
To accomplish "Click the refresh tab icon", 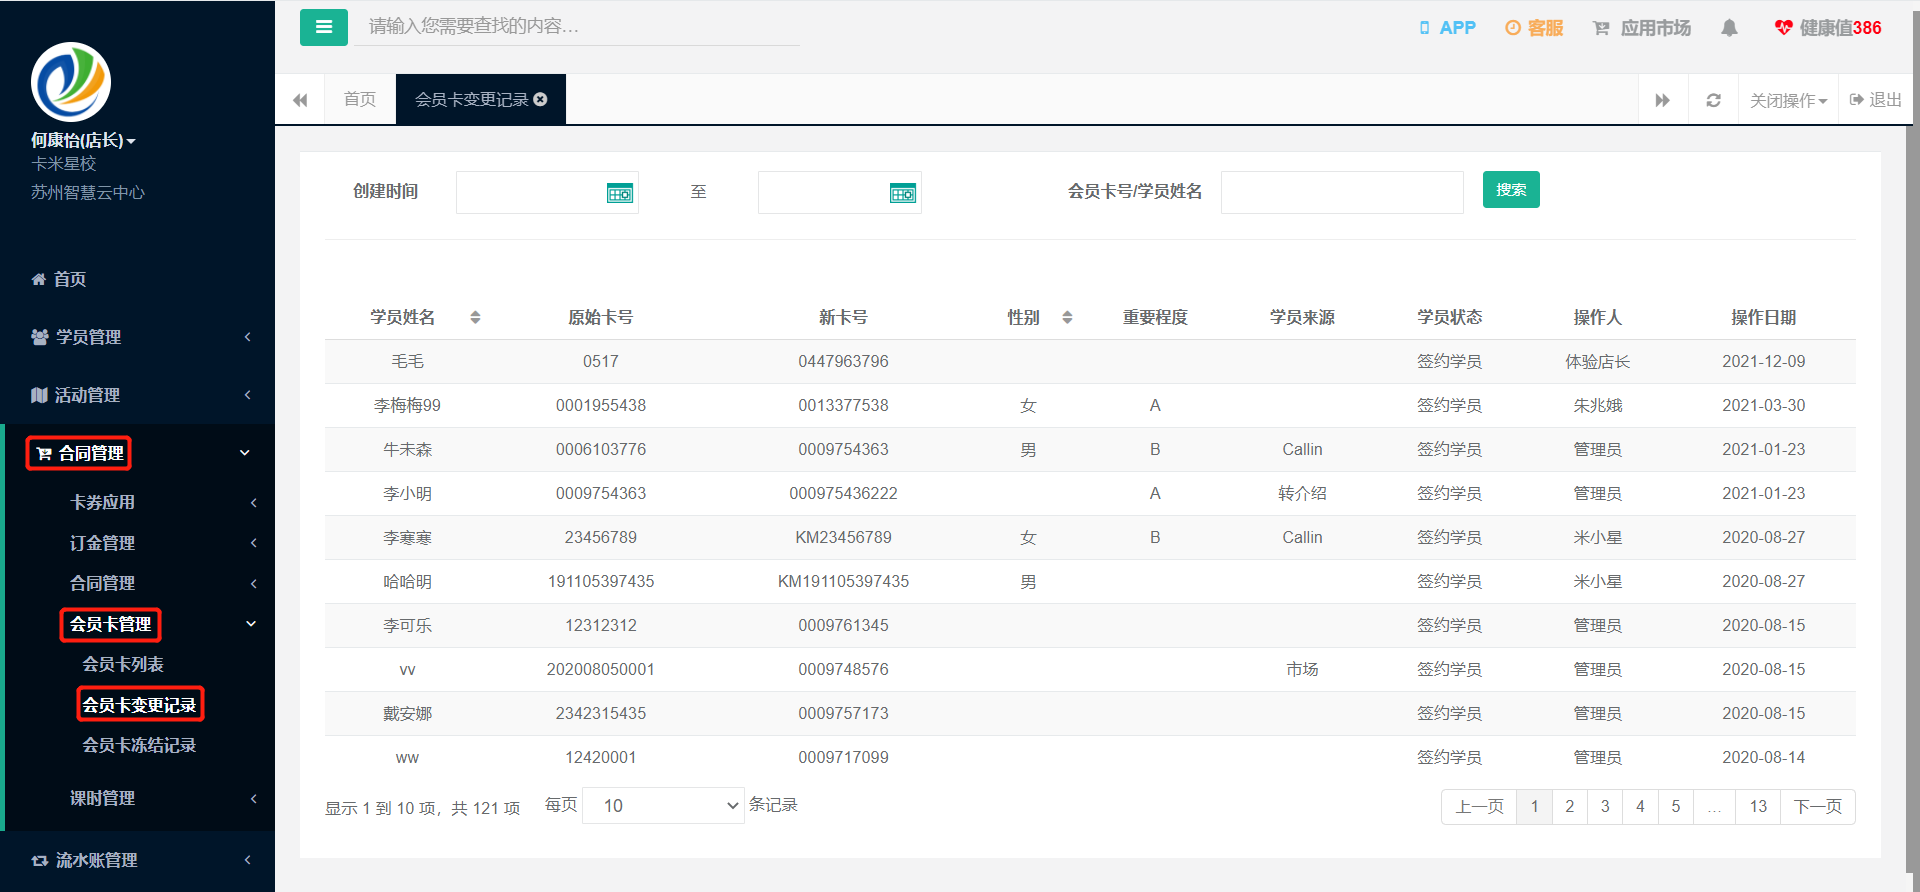I will click(1713, 100).
